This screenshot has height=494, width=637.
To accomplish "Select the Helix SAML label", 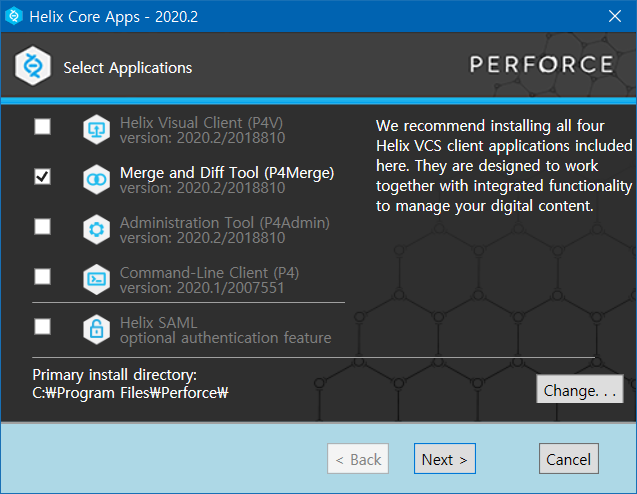I will pos(158,323).
